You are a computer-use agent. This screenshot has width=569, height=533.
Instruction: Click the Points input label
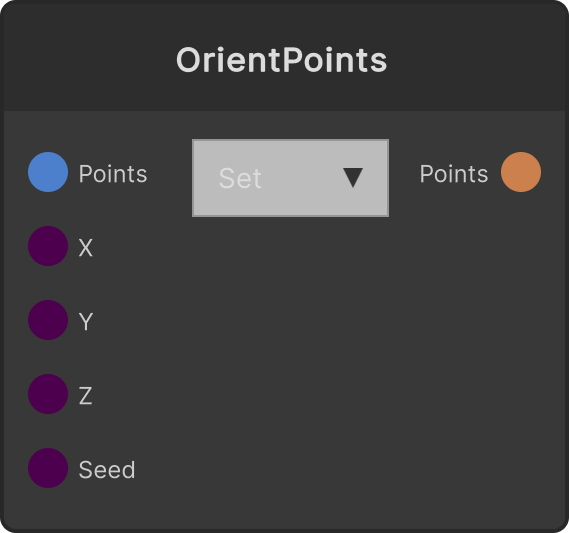(113, 174)
